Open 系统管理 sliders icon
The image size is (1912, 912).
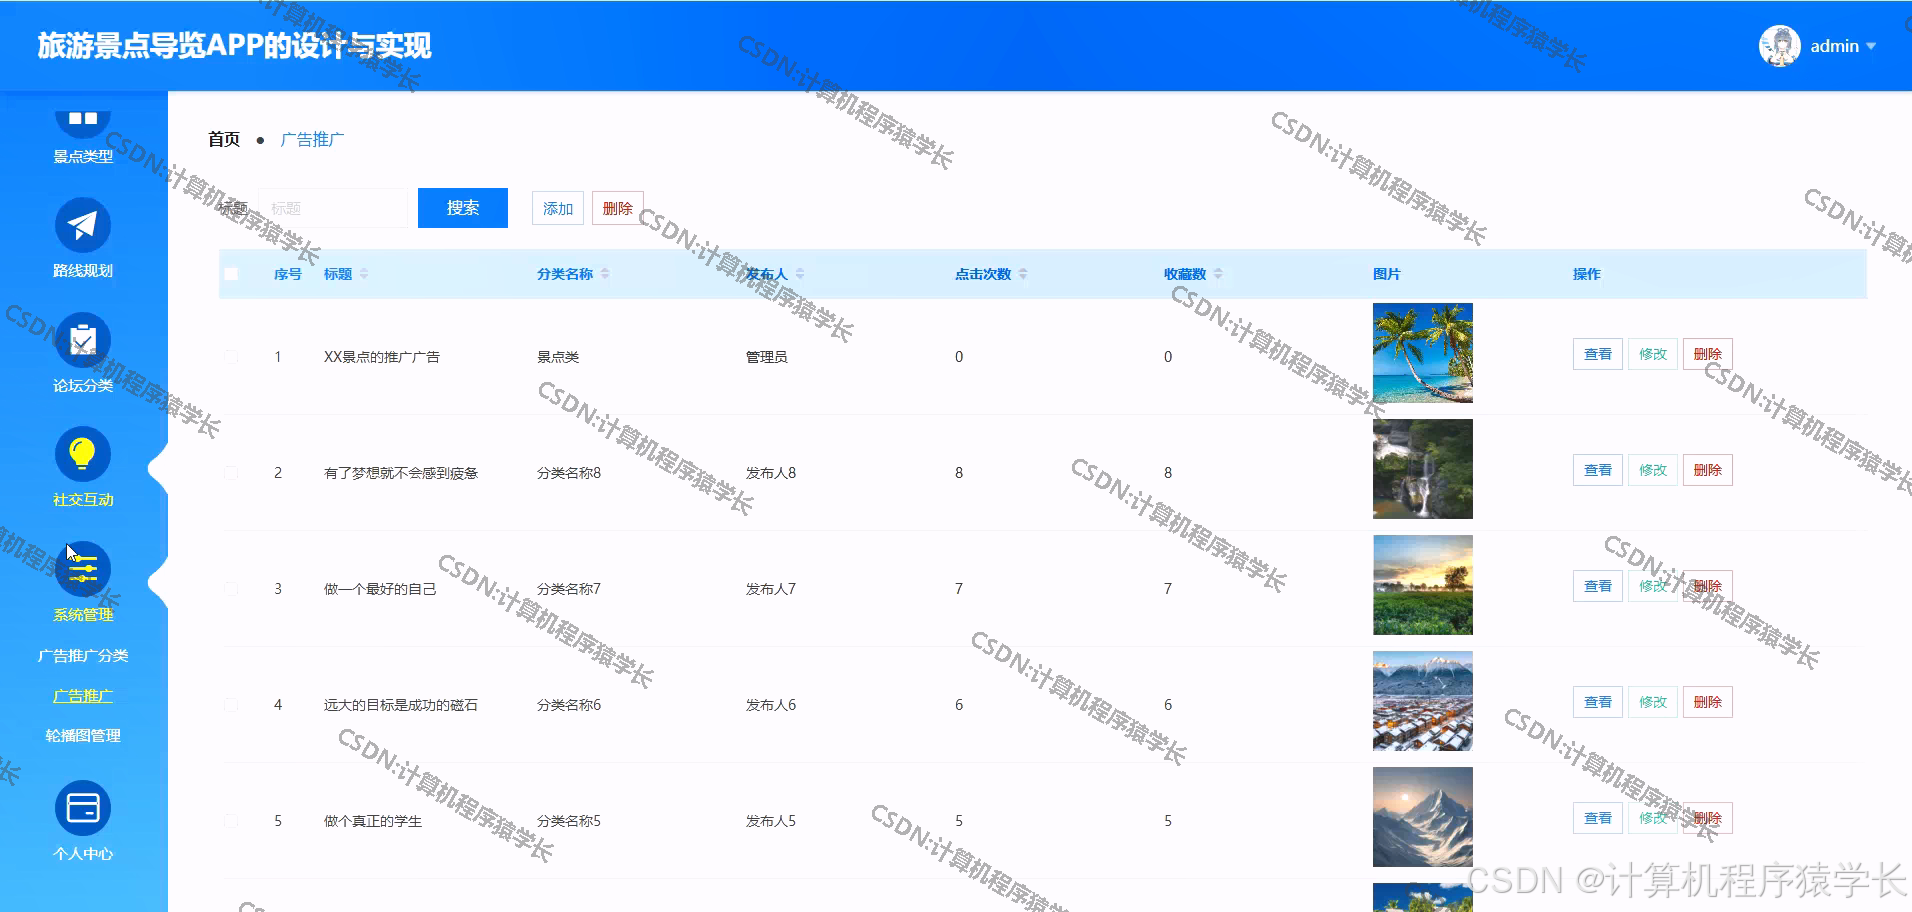(x=83, y=570)
